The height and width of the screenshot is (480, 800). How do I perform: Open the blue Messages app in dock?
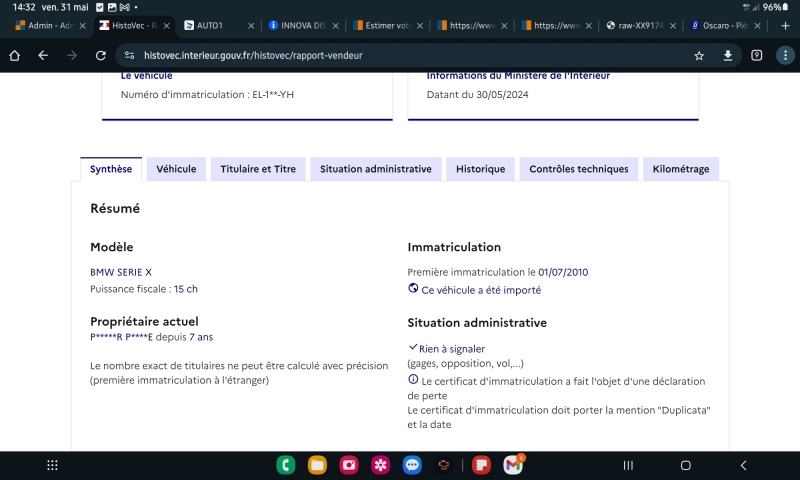[x=412, y=465]
